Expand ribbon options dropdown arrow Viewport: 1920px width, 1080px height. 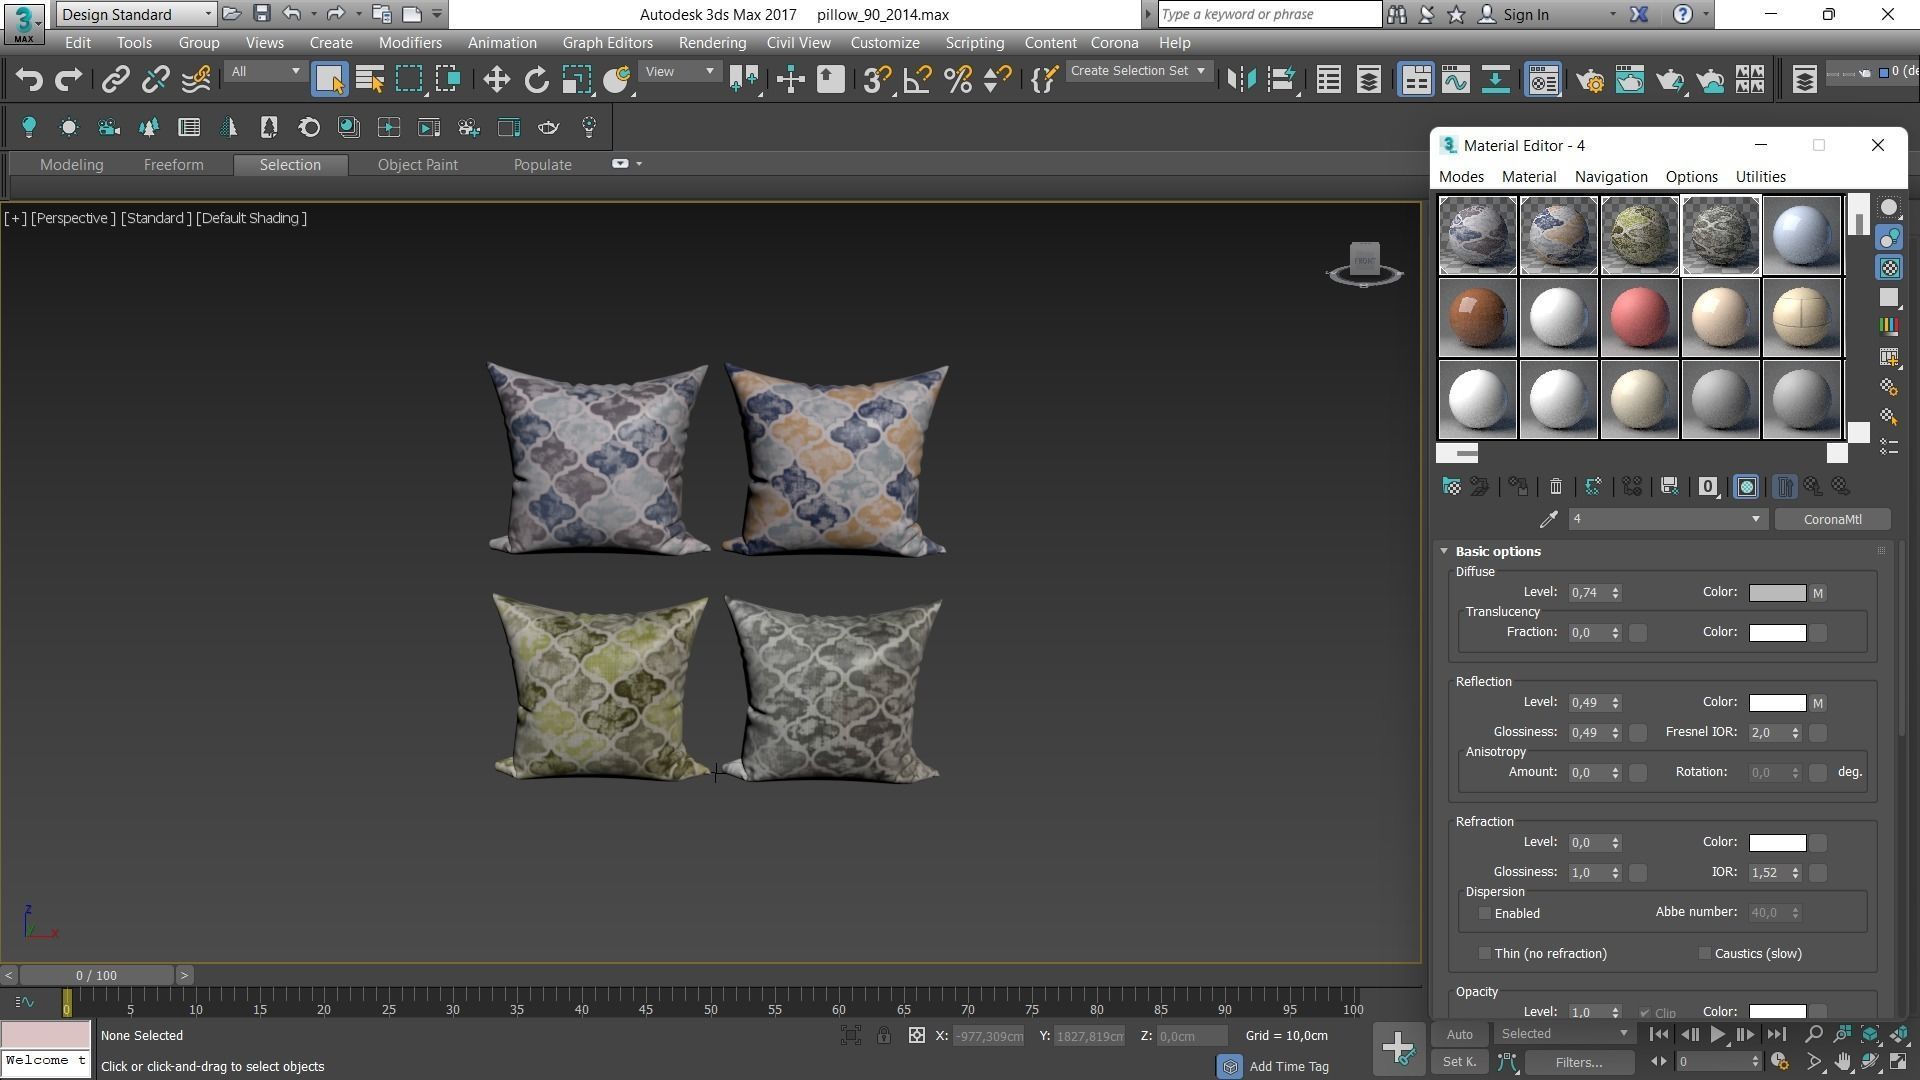(639, 164)
